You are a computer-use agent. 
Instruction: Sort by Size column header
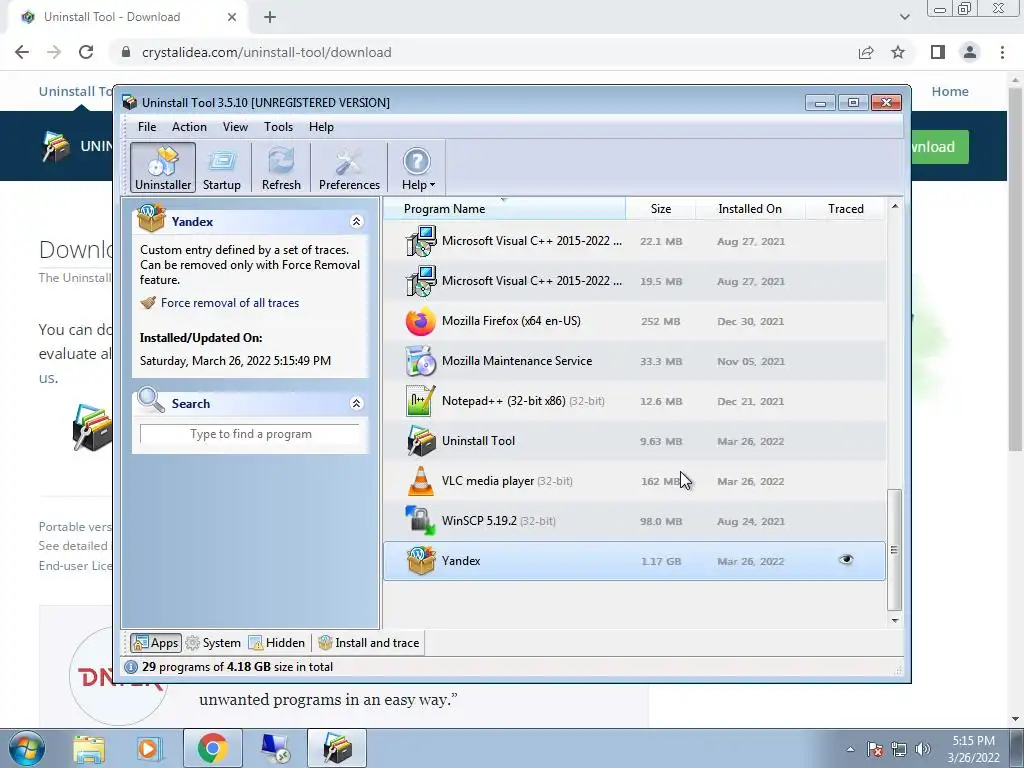click(x=660, y=208)
